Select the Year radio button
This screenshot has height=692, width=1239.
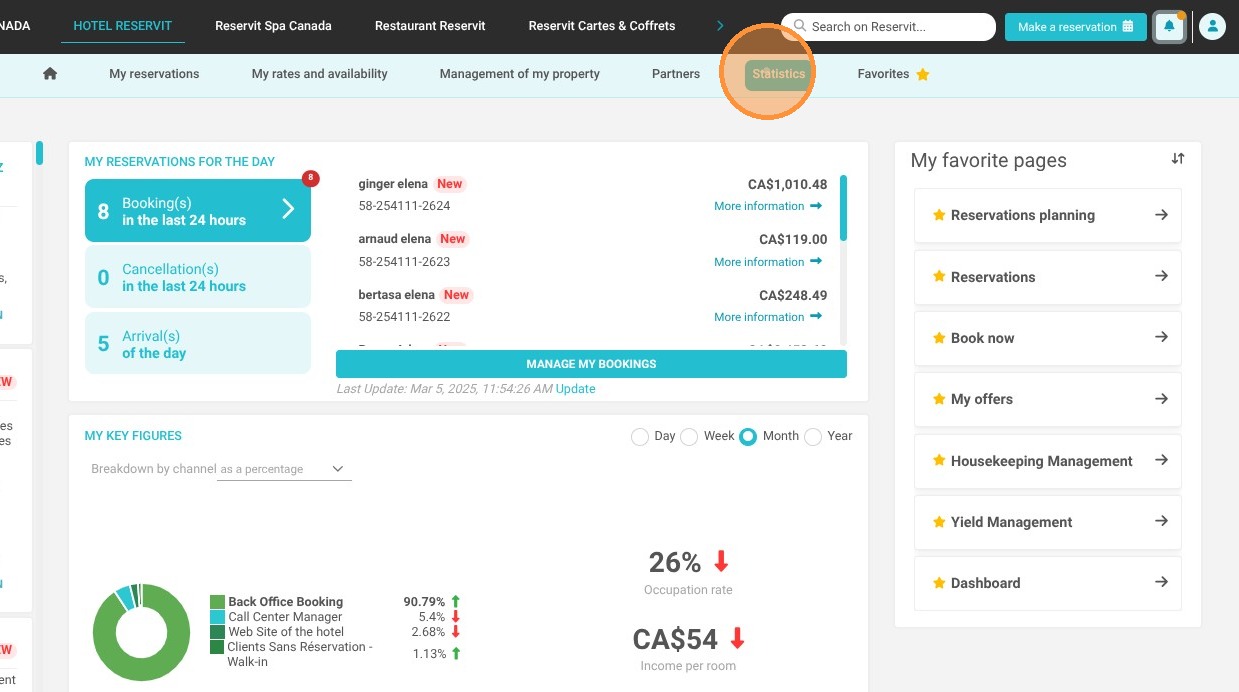[813, 437]
